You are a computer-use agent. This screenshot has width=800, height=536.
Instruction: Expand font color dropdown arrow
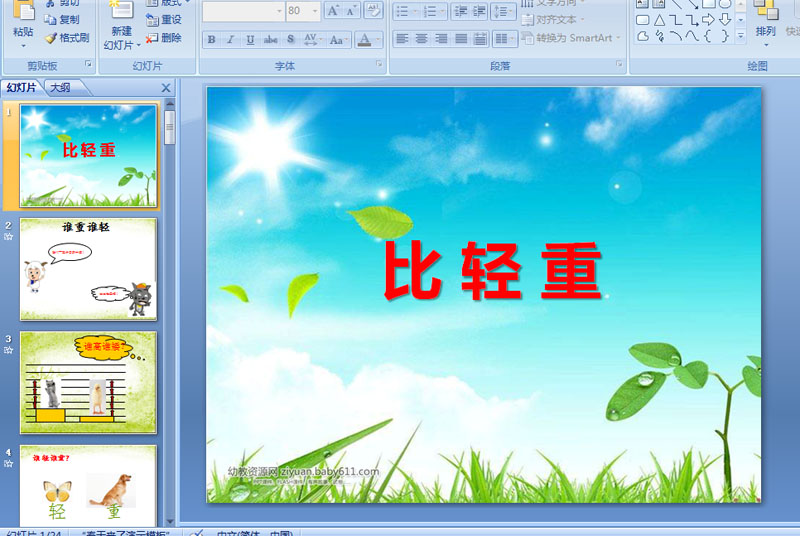tap(378, 39)
